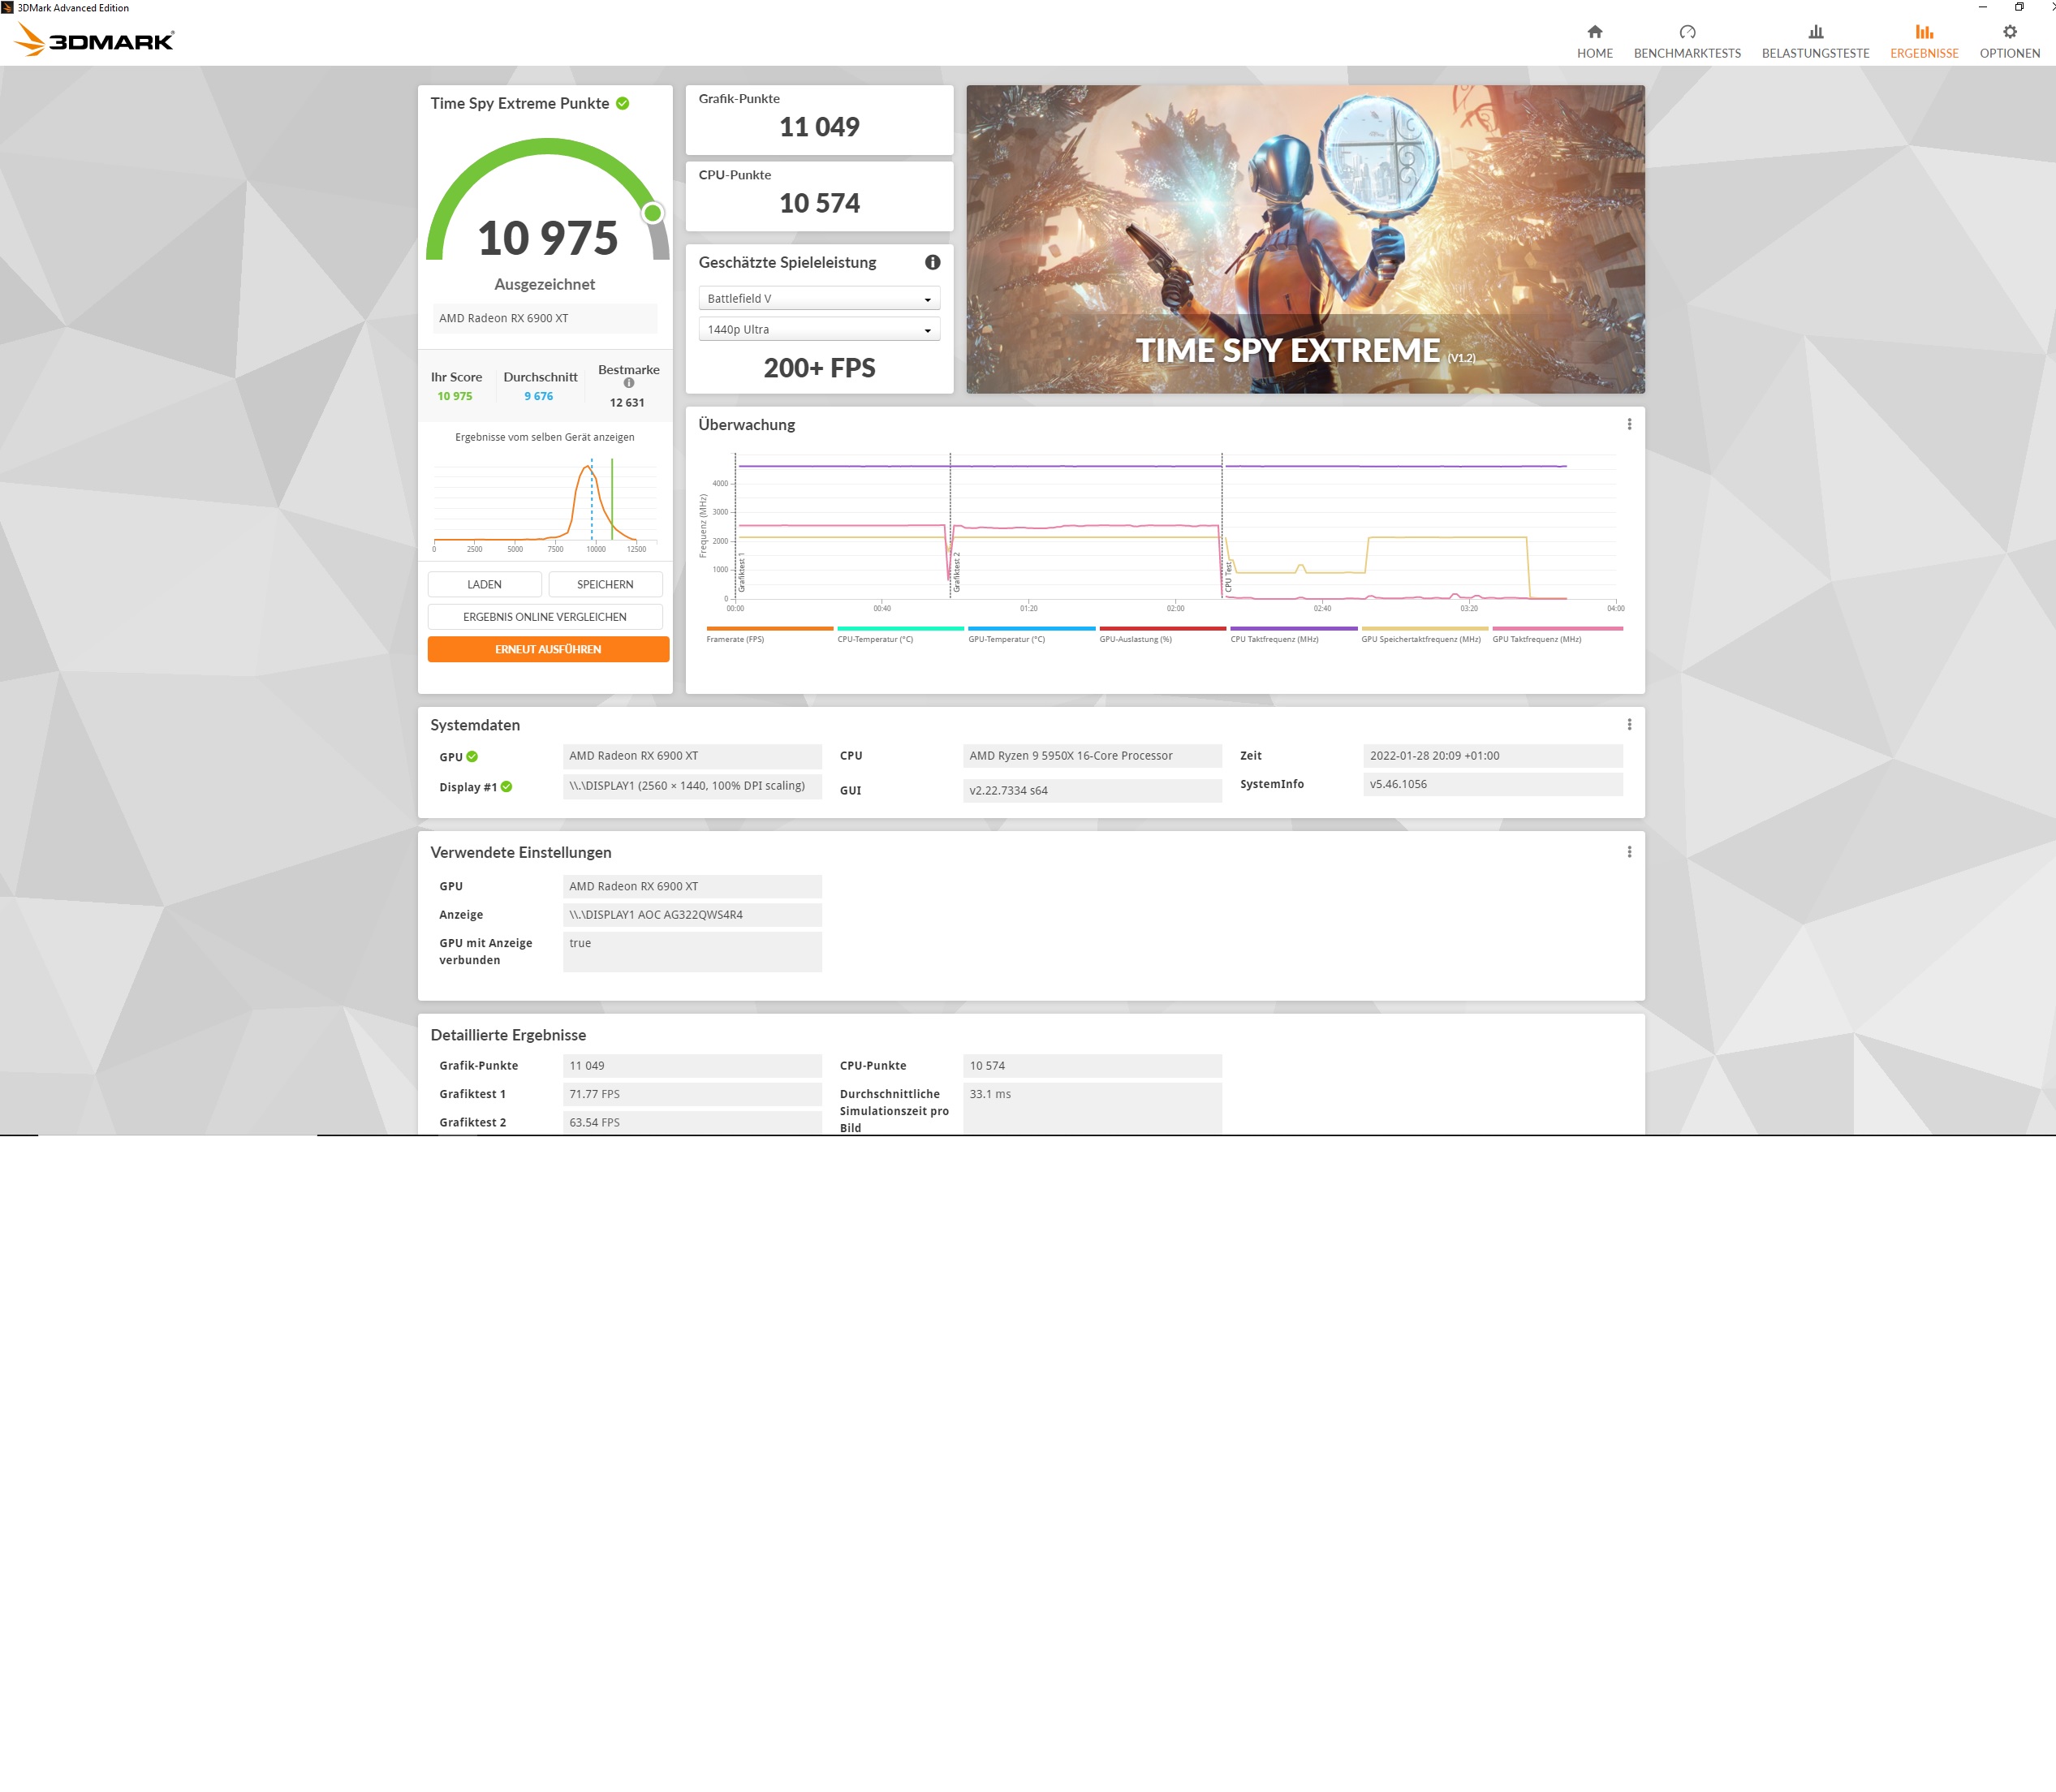The image size is (2056, 1792).
Task: Click the AMD Ryzen 9 5950X CPU field
Action: click(1092, 756)
